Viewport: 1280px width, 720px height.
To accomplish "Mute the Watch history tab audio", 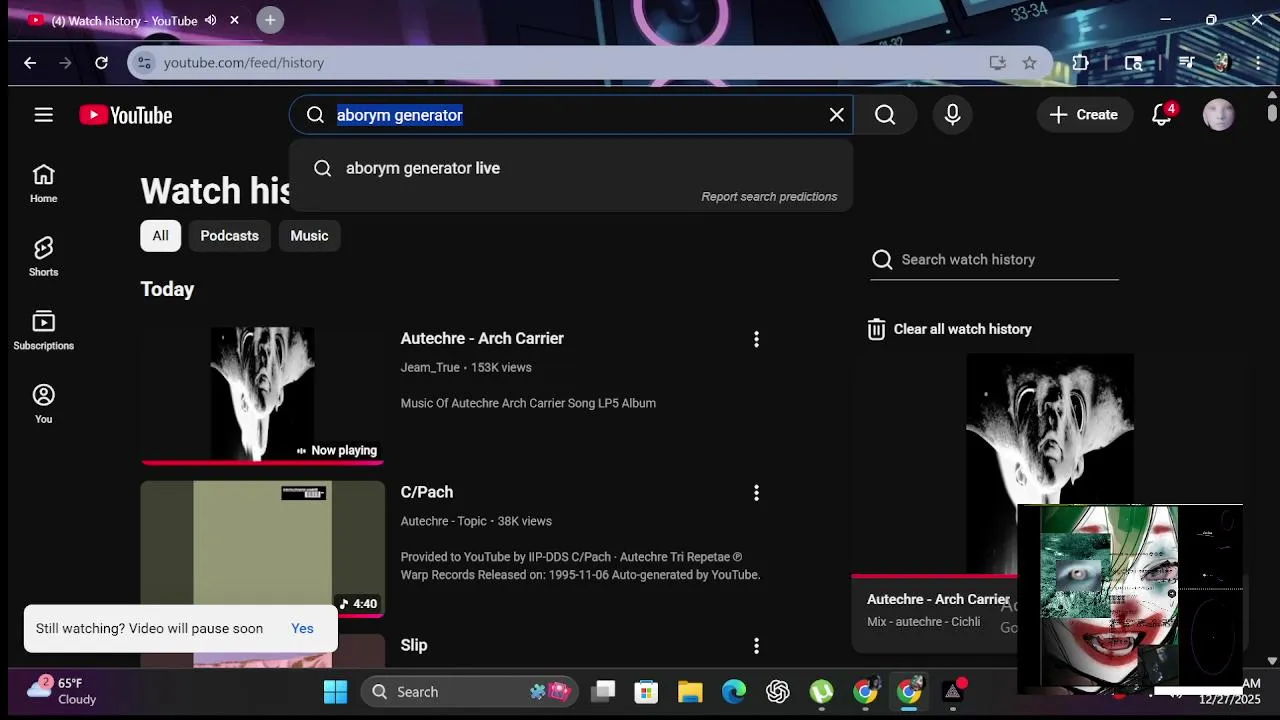I will [210, 20].
